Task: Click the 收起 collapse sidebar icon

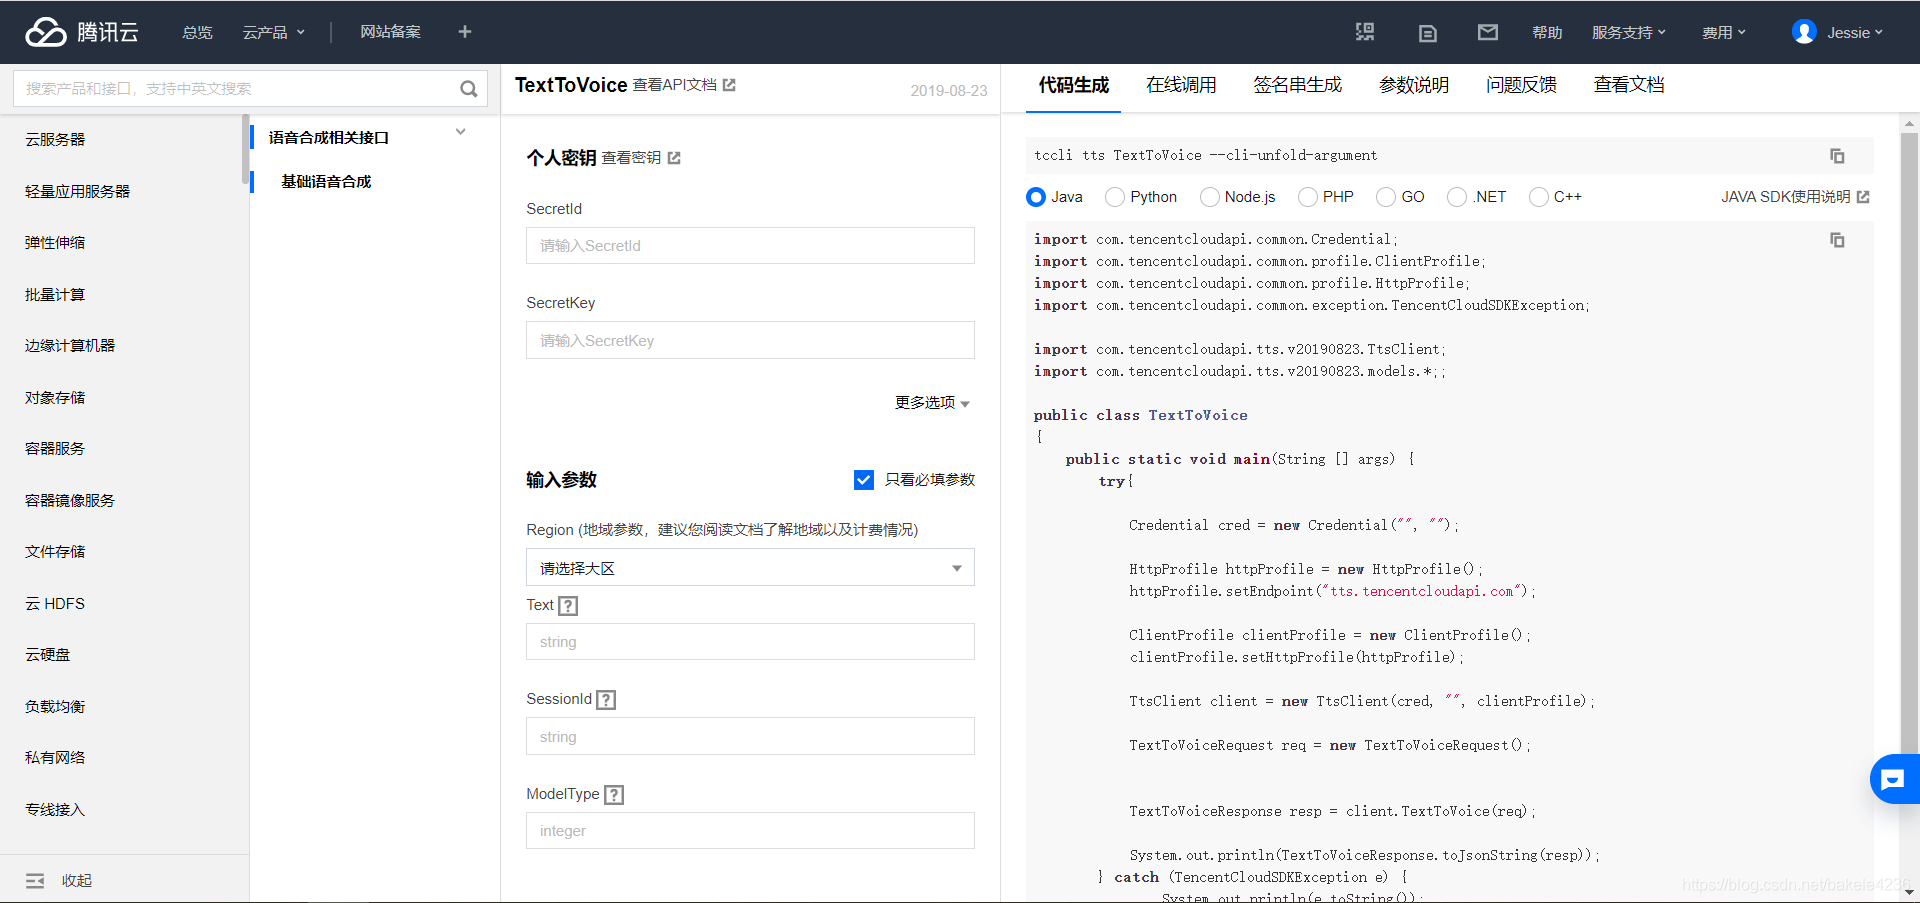Action: (35, 881)
